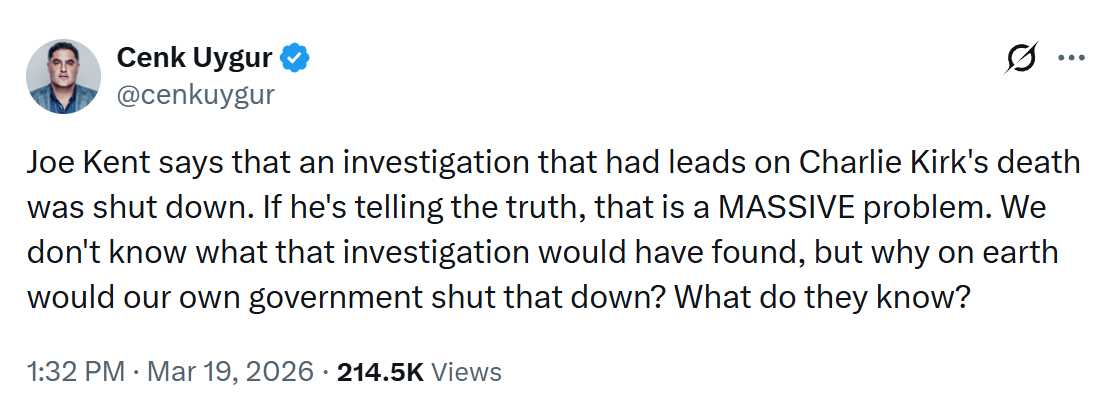Open the 214.5K view count

(x=381, y=373)
